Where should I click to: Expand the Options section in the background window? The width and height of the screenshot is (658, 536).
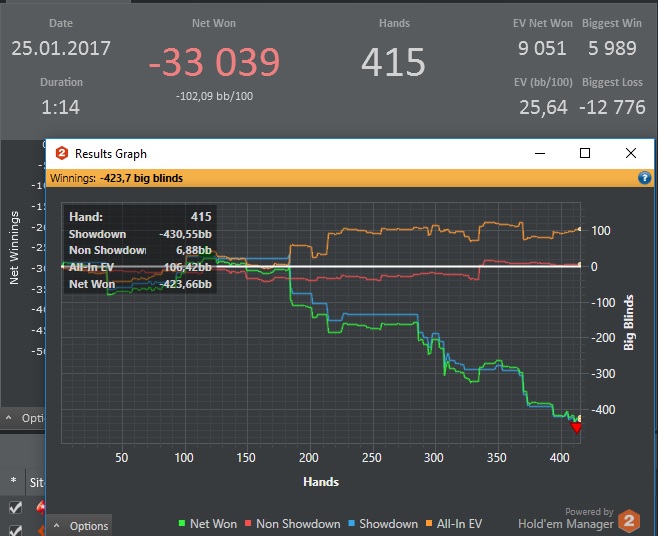[x=23, y=418]
